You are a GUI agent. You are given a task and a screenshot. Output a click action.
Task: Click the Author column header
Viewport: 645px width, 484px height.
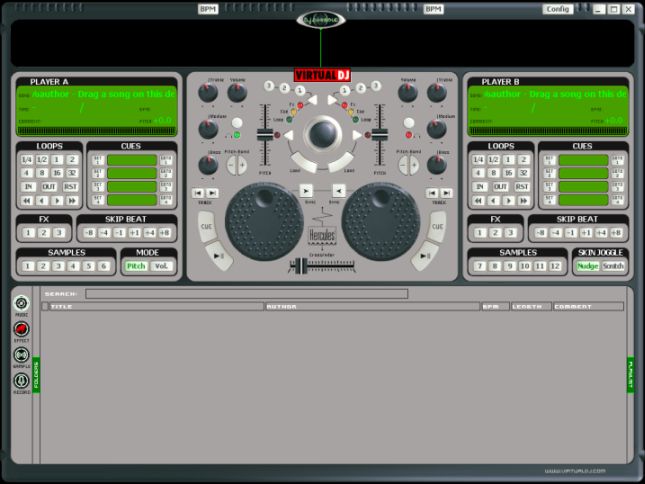point(370,307)
